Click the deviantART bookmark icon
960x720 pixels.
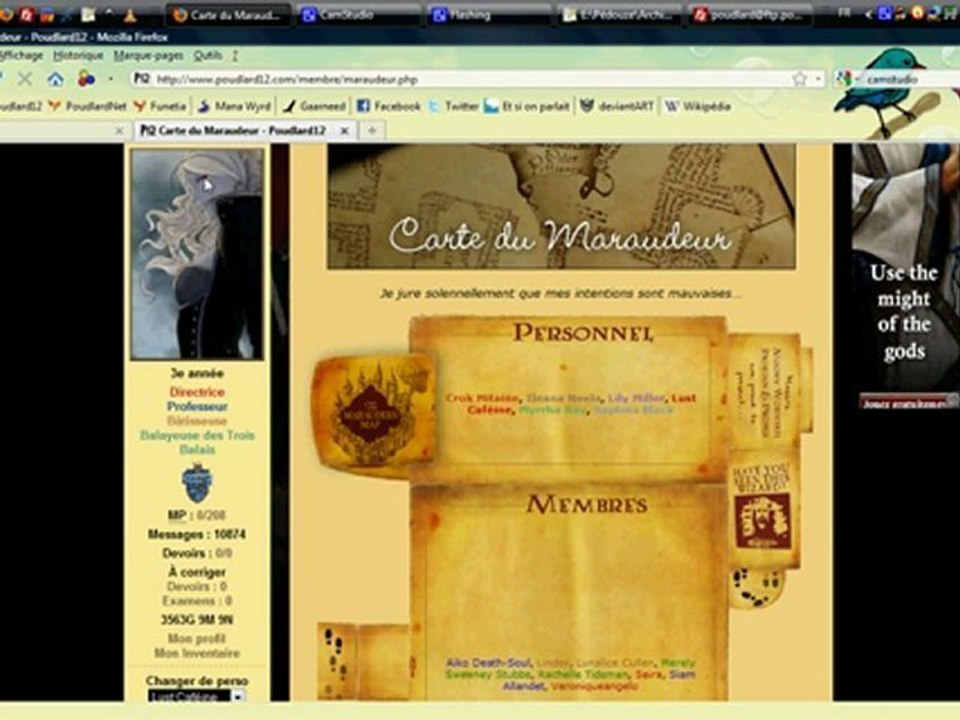587,106
